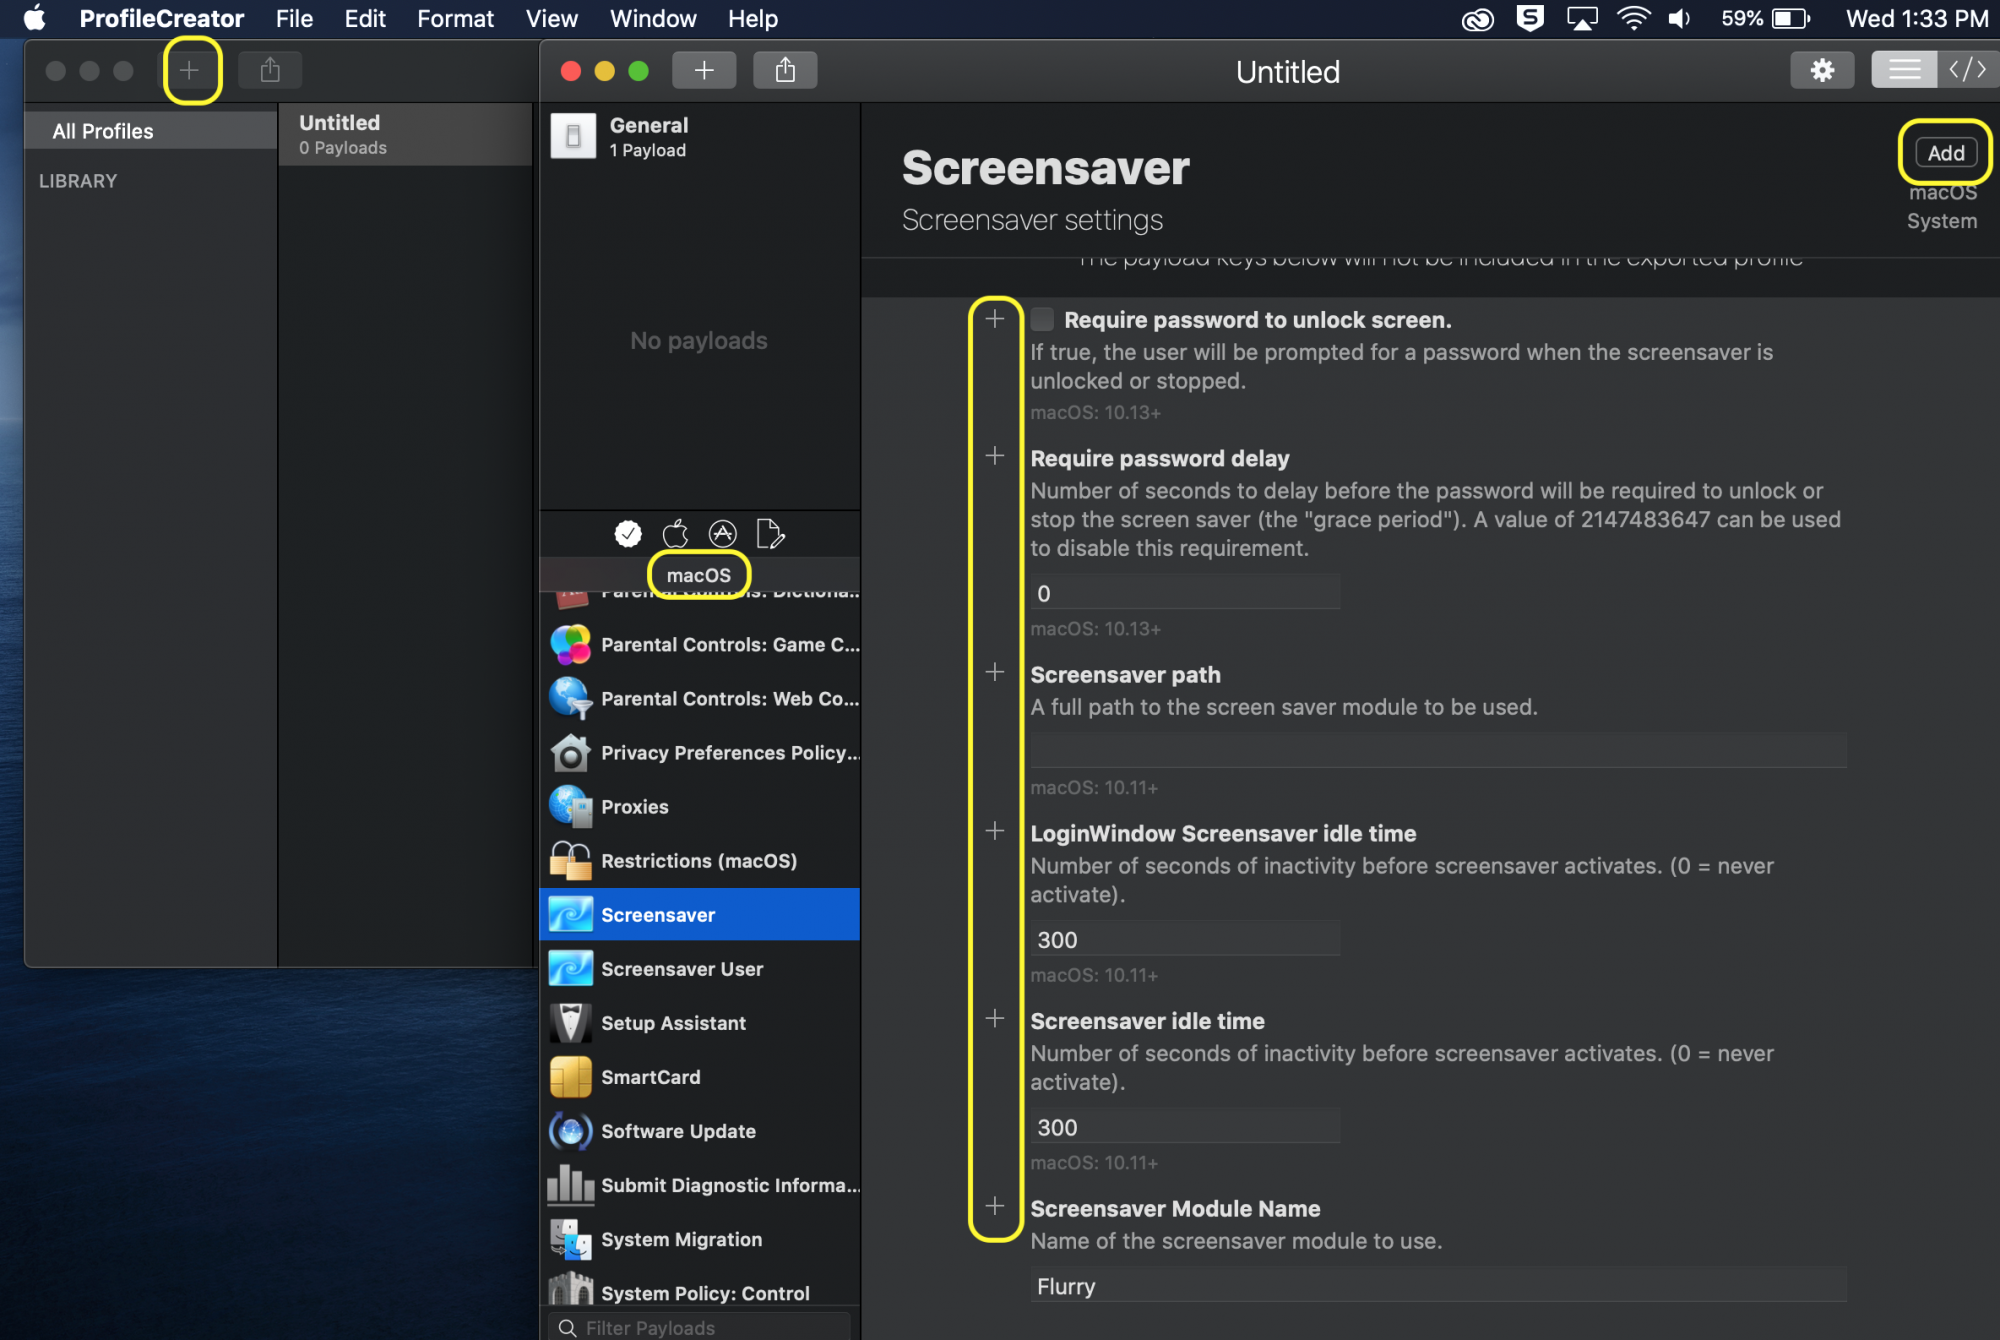Click the Add button for Screensaver payload

[1945, 151]
